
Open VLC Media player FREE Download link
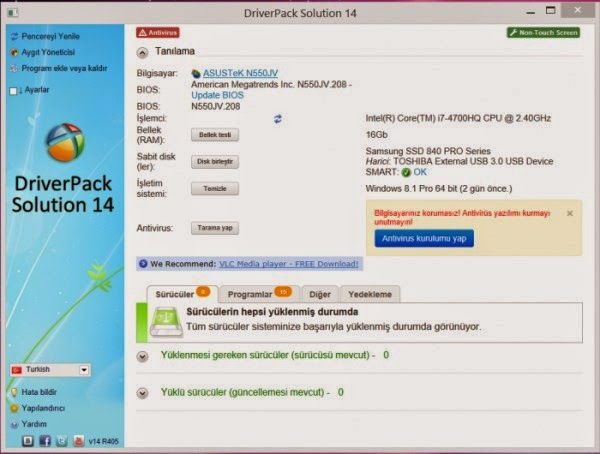(x=289, y=264)
